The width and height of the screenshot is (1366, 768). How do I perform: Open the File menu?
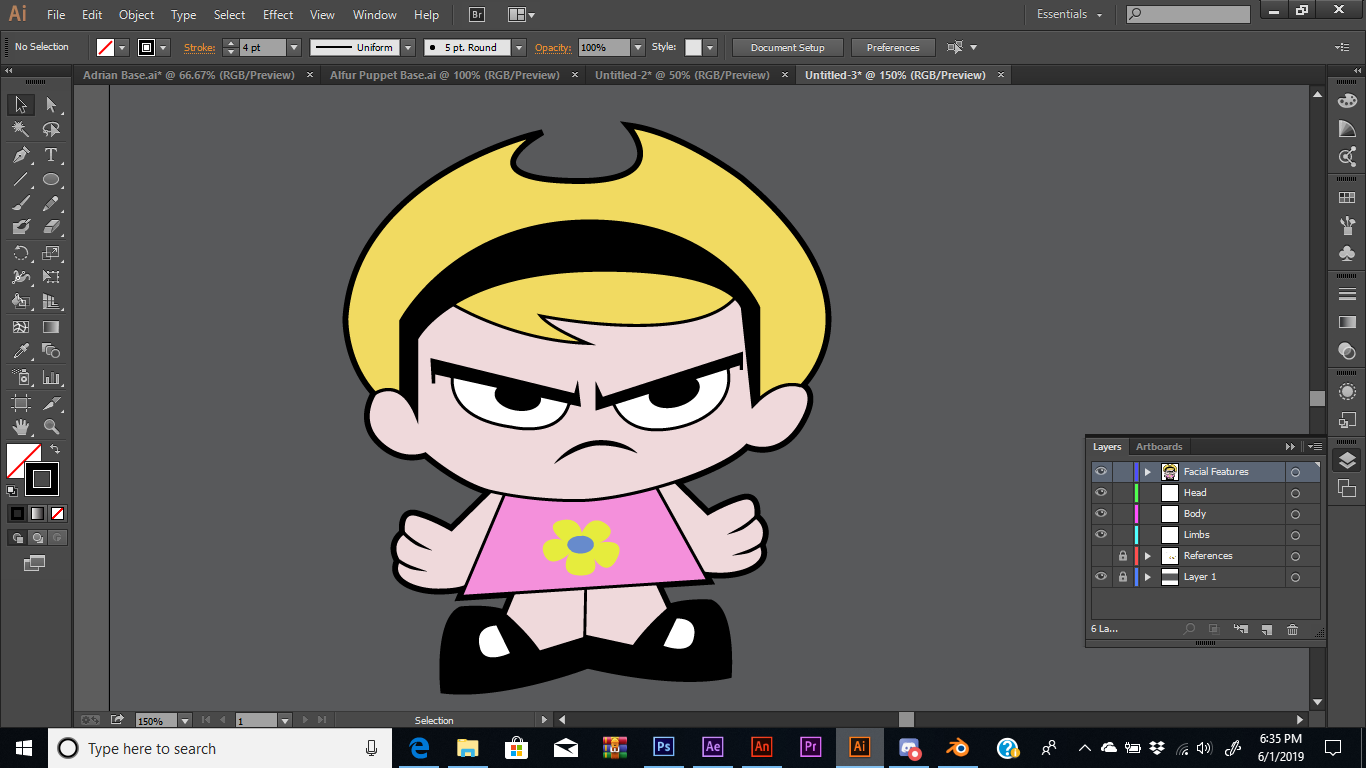(x=56, y=15)
